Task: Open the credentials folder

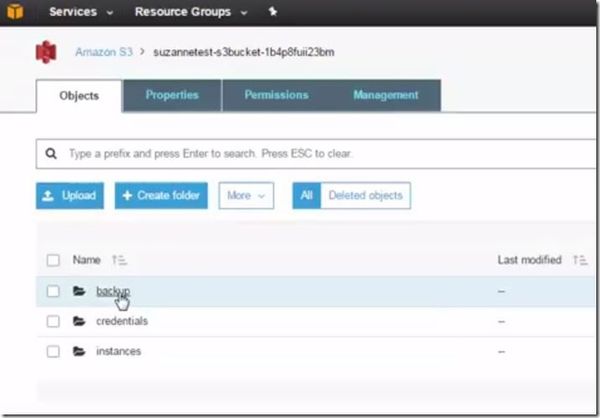Action: click(x=122, y=321)
